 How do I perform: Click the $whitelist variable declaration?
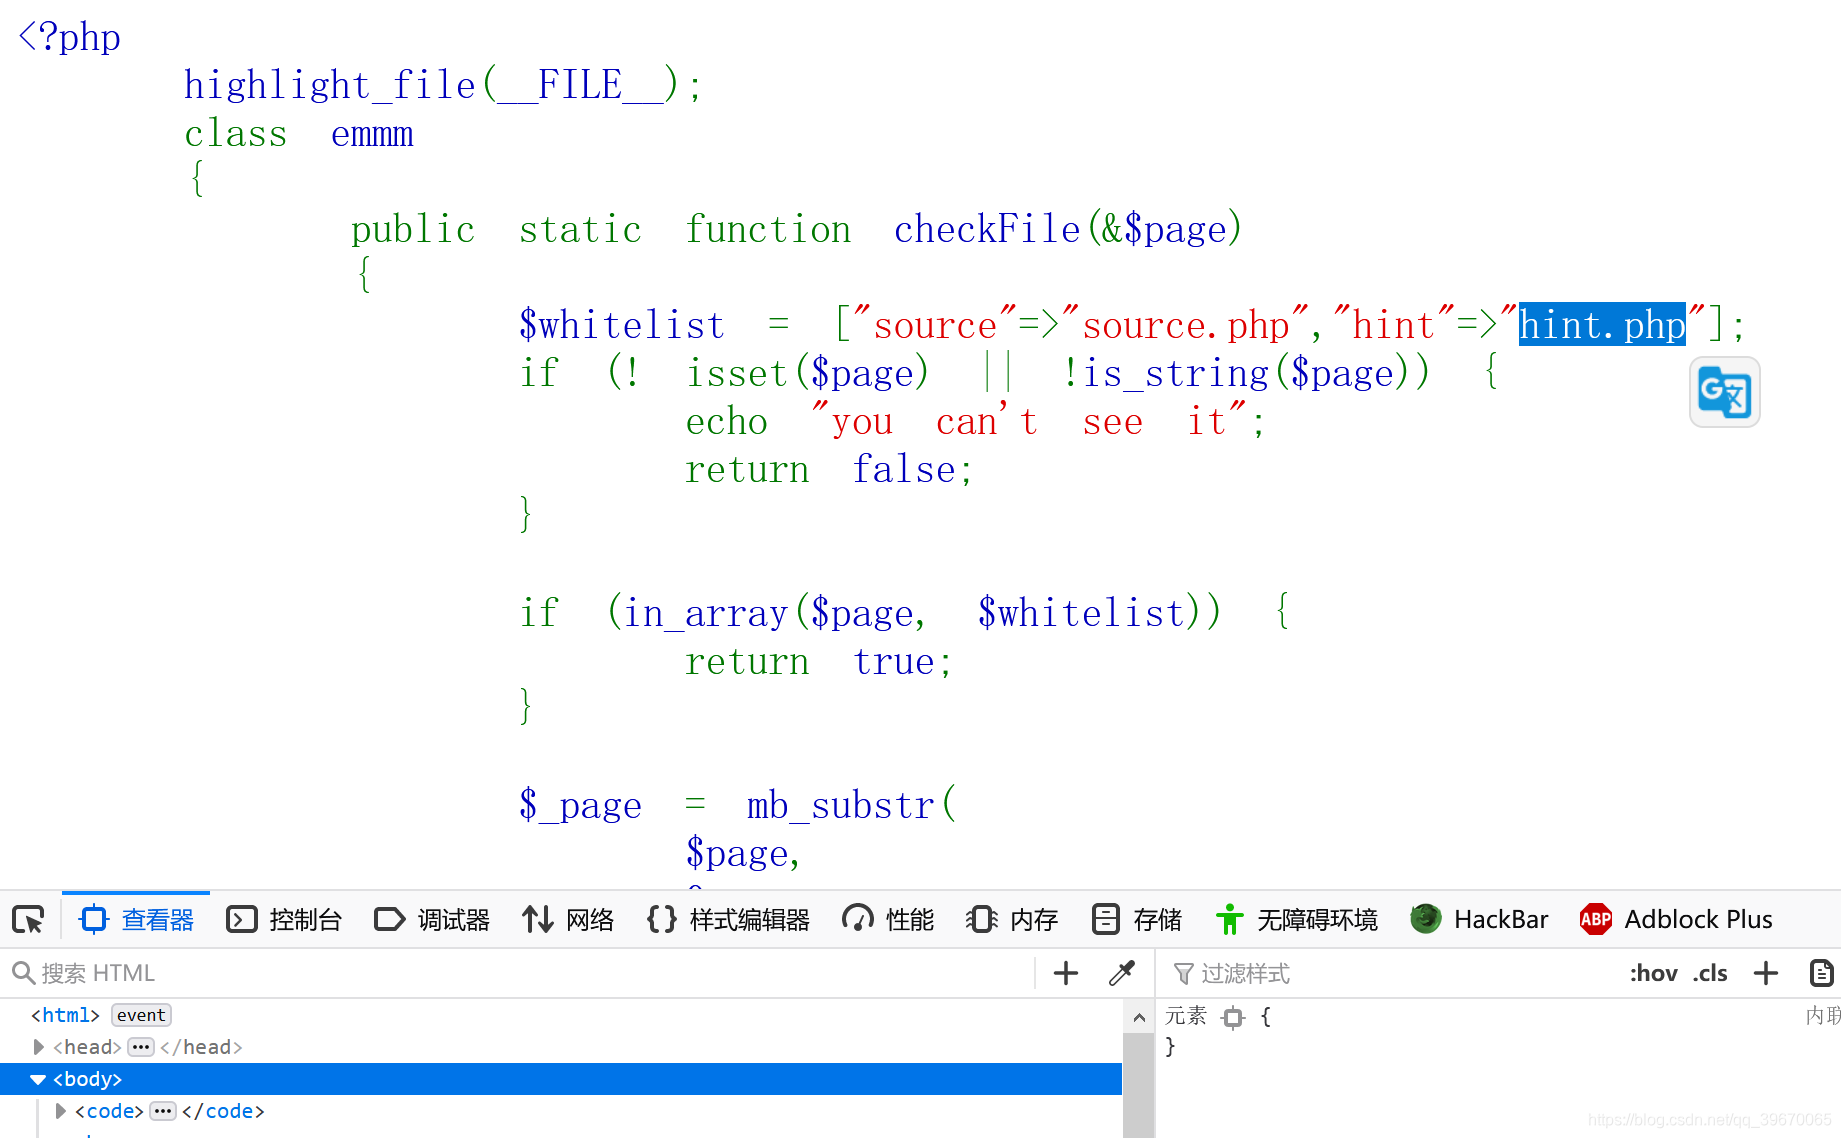pos(621,325)
